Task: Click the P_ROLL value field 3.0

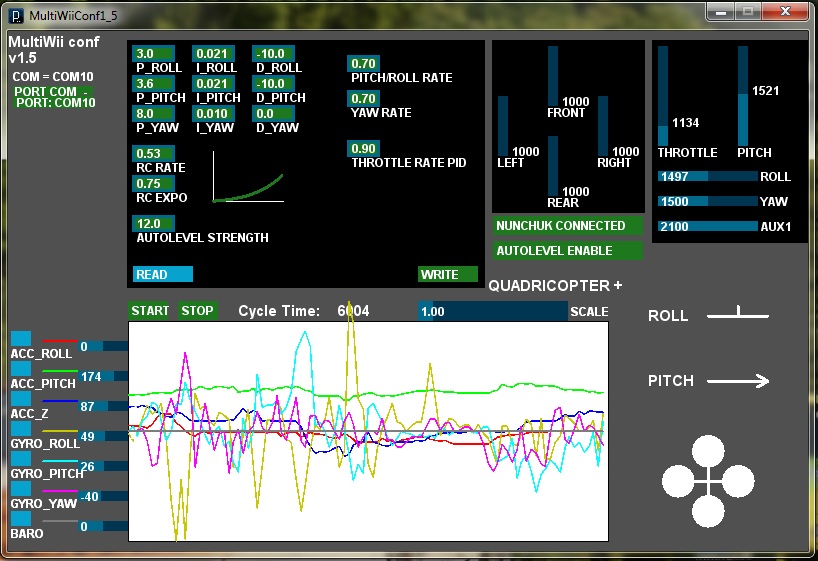Action: [x=153, y=54]
